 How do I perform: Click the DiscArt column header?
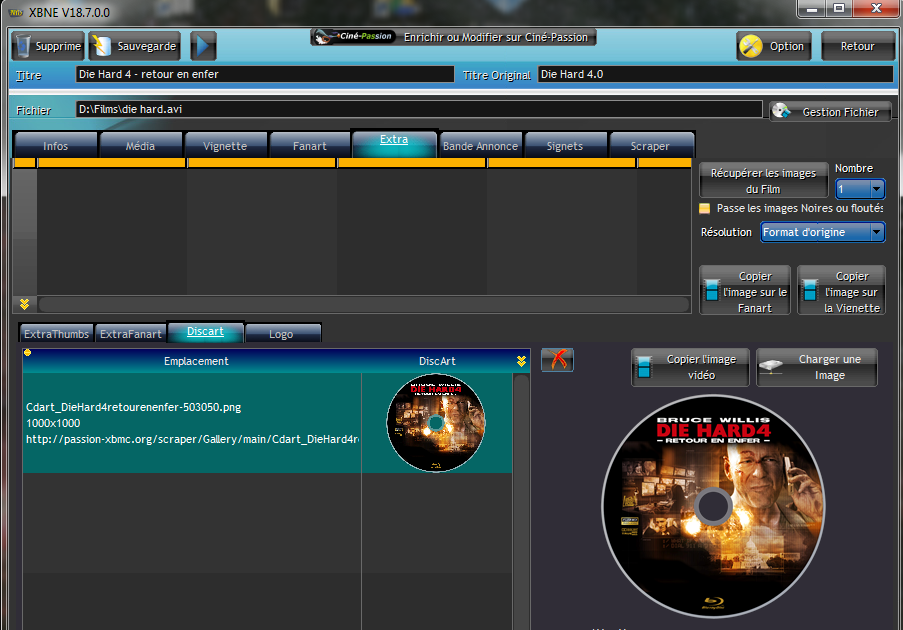tap(437, 361)
